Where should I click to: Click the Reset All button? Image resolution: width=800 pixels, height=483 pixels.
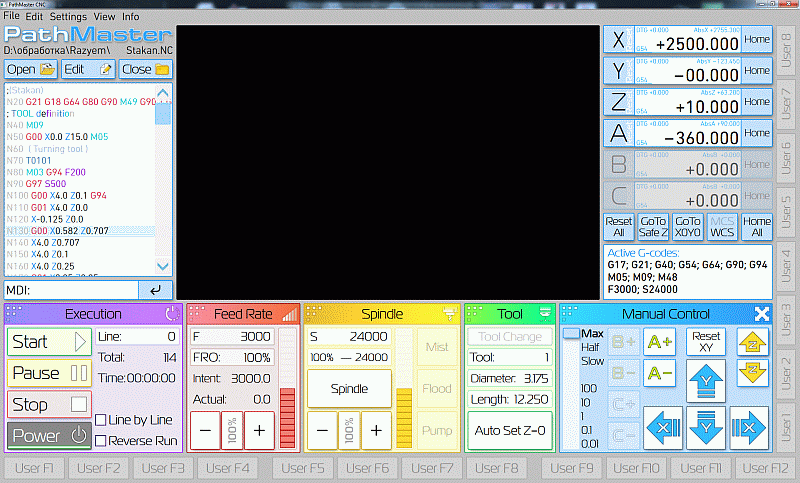pos(619,226)
